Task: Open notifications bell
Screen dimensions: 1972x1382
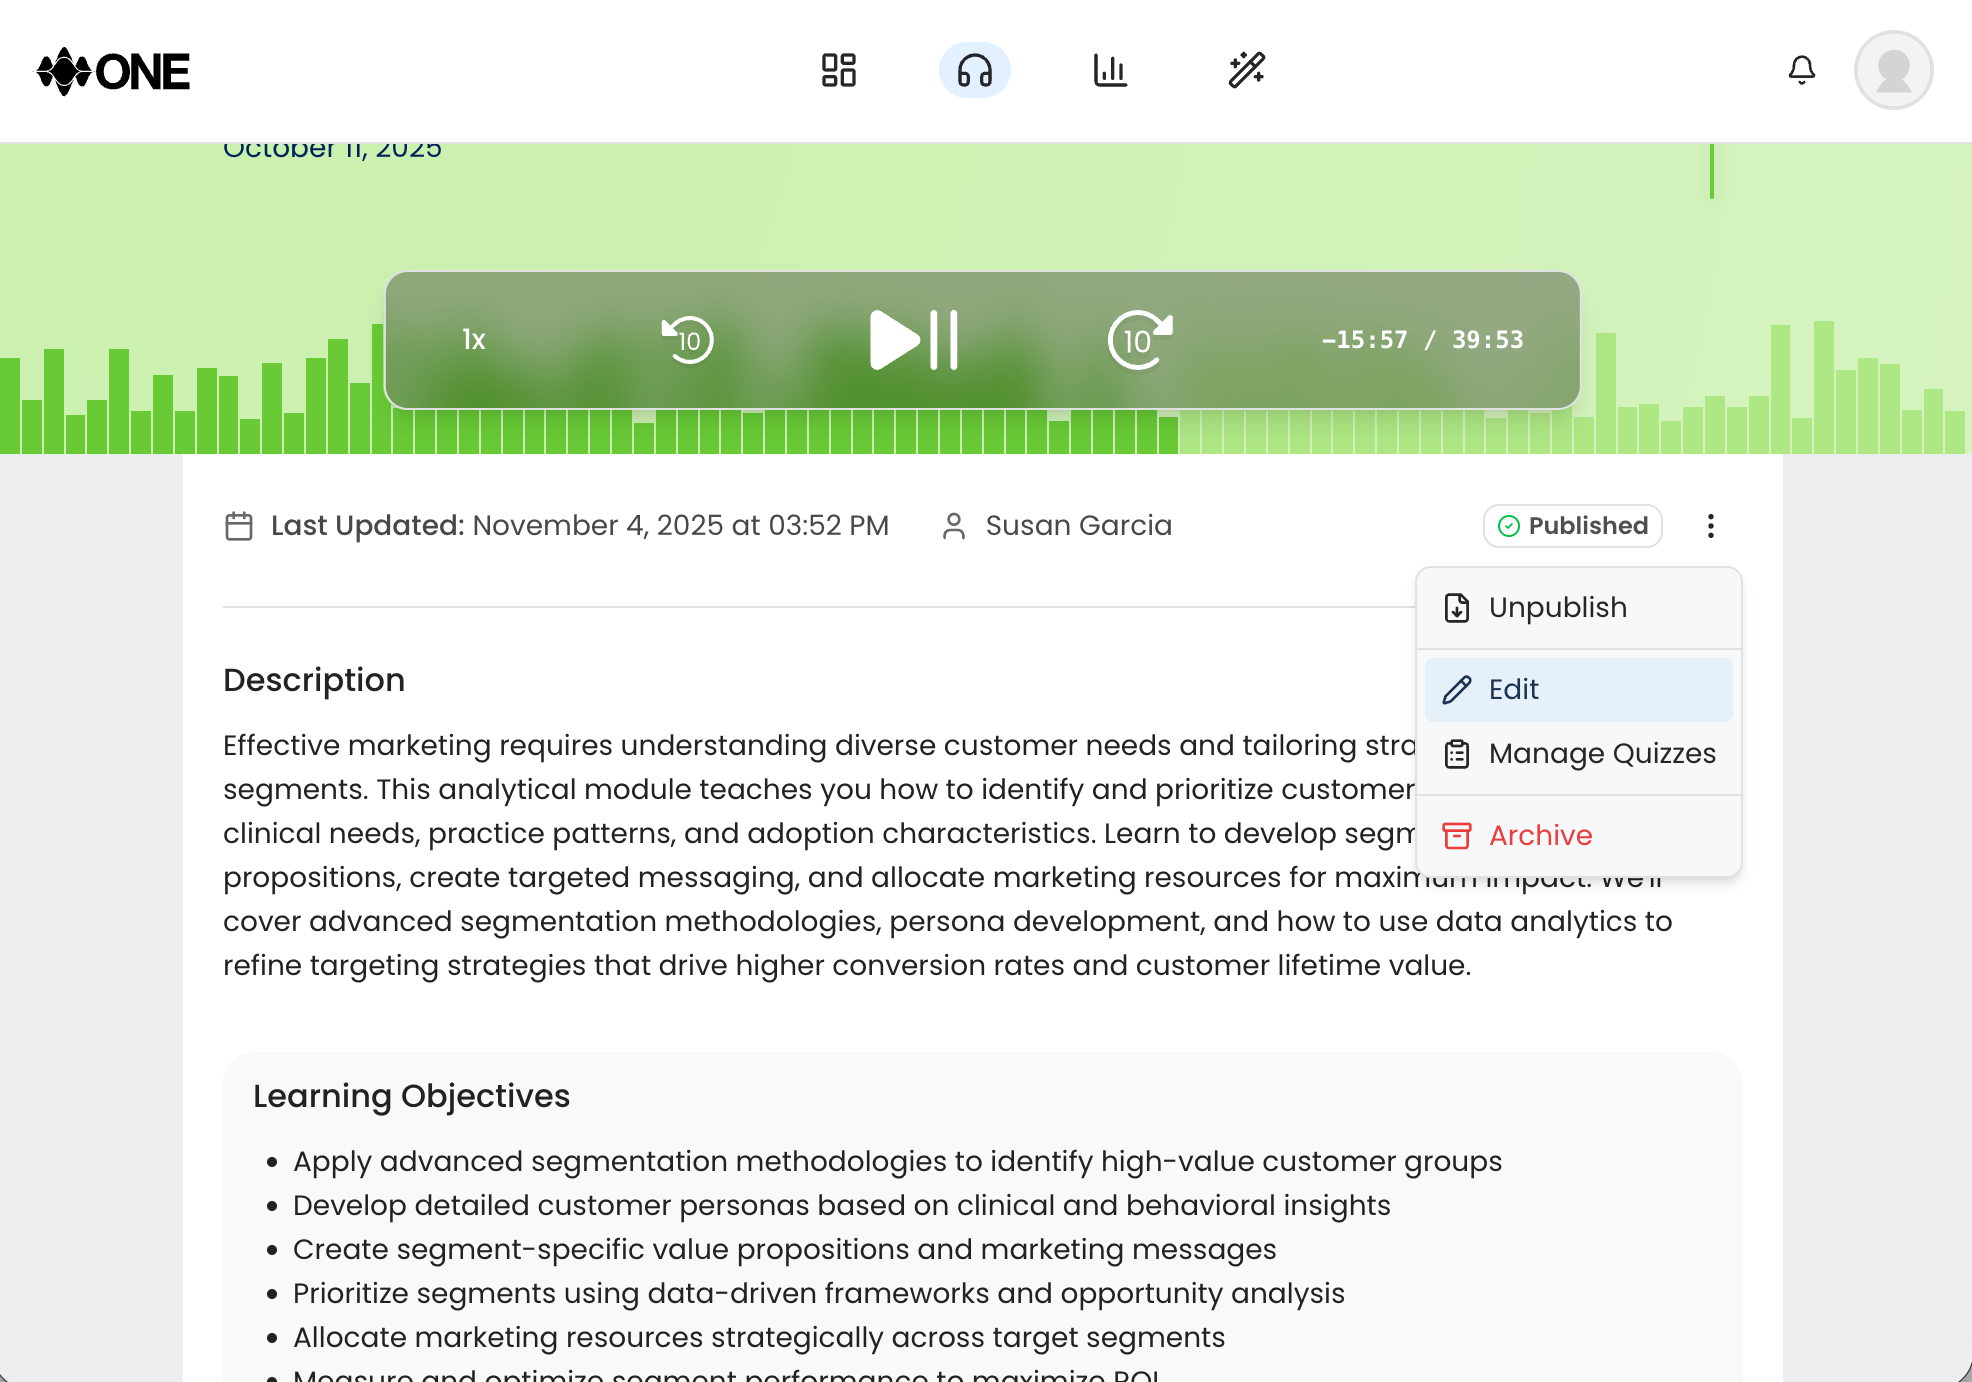Action: tap(1801, 70)
